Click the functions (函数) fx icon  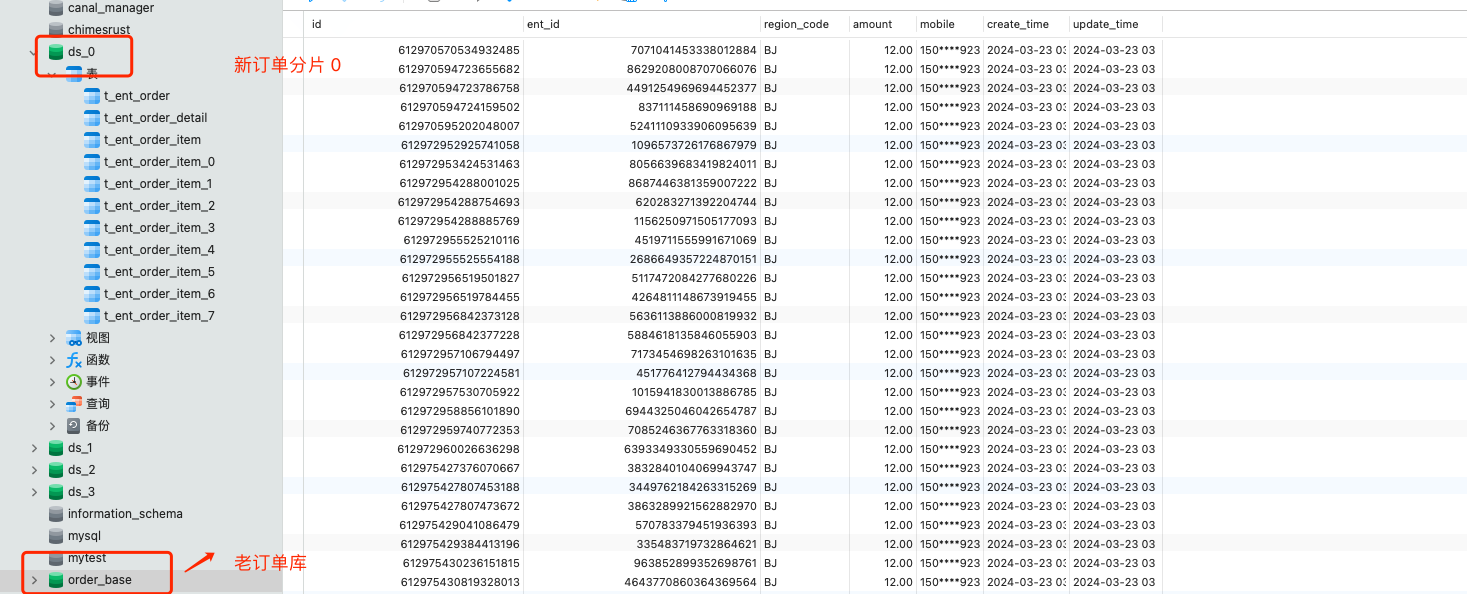tap(74, 360)
